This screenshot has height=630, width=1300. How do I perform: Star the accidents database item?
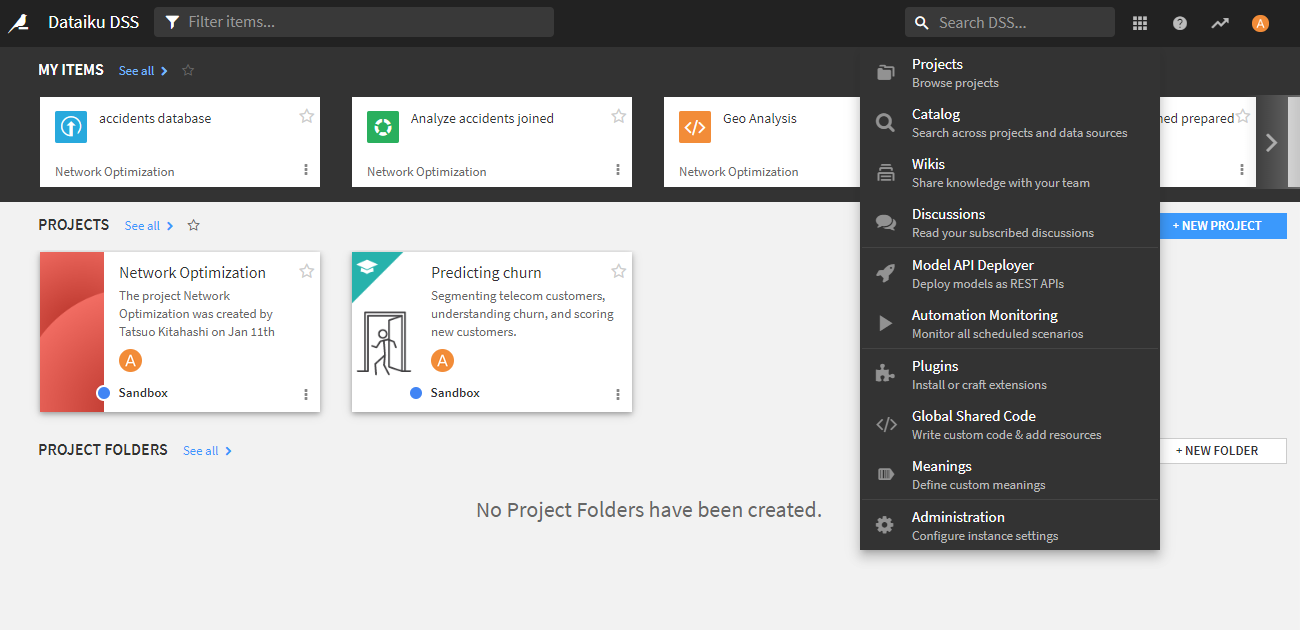tap(306, 116)
